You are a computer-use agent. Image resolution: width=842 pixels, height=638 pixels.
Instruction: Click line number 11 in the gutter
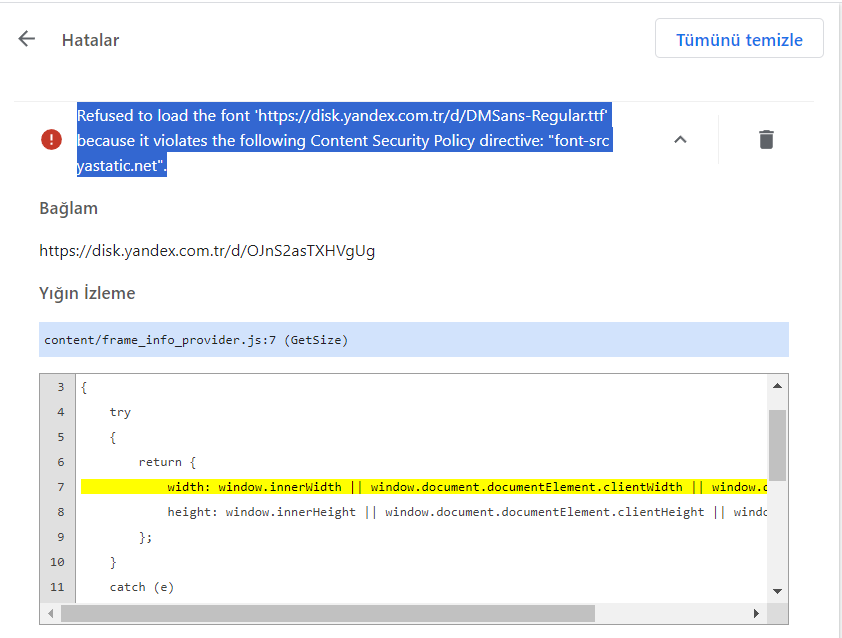tap(57, 587)
